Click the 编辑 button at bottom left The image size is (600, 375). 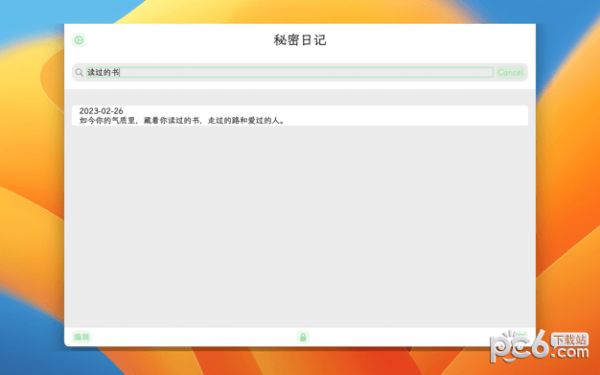(82, 337)
